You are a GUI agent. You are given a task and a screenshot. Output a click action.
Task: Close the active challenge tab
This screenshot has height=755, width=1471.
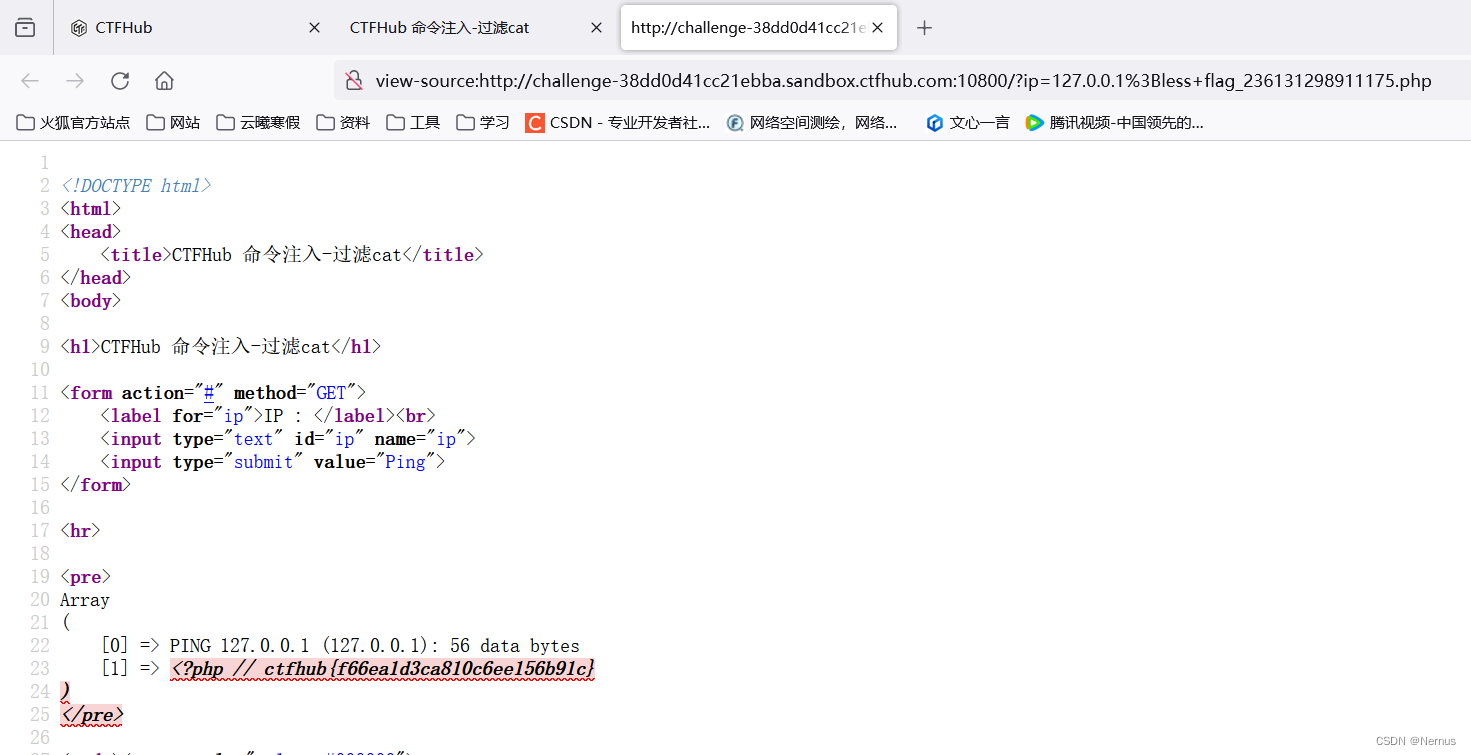(878, 28)
